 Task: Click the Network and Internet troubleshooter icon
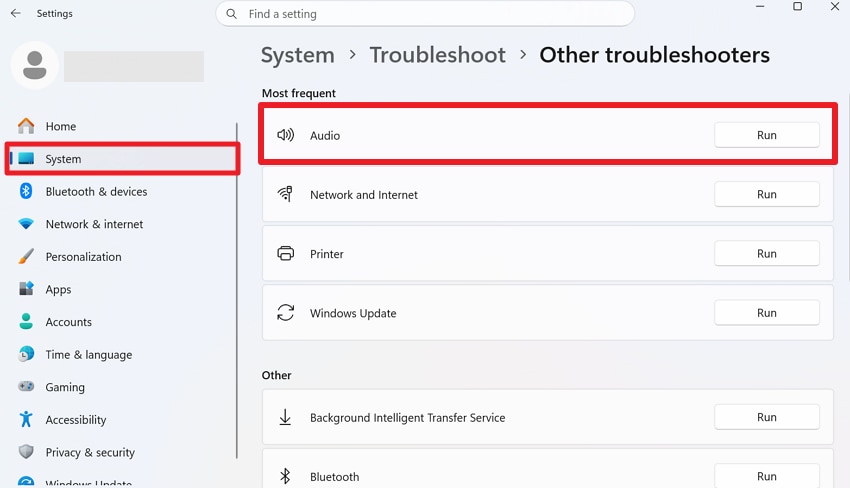pos(286,194)
